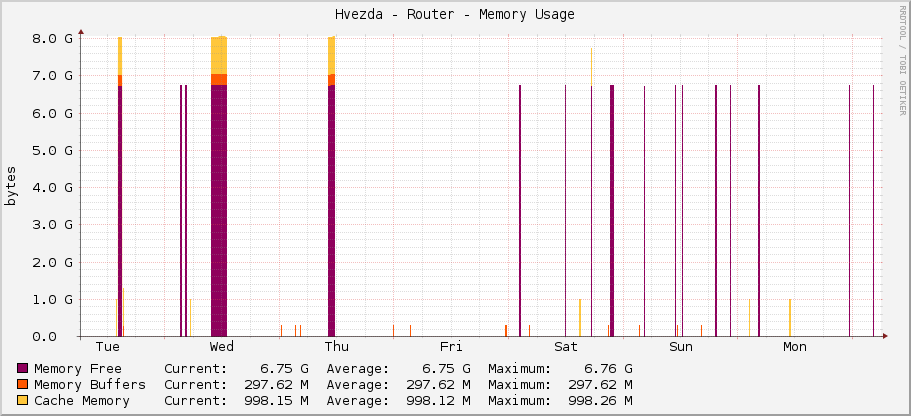Click the '1.0 G' y-axis label
This screenshot has height=416, width=911.
(52, 299)
